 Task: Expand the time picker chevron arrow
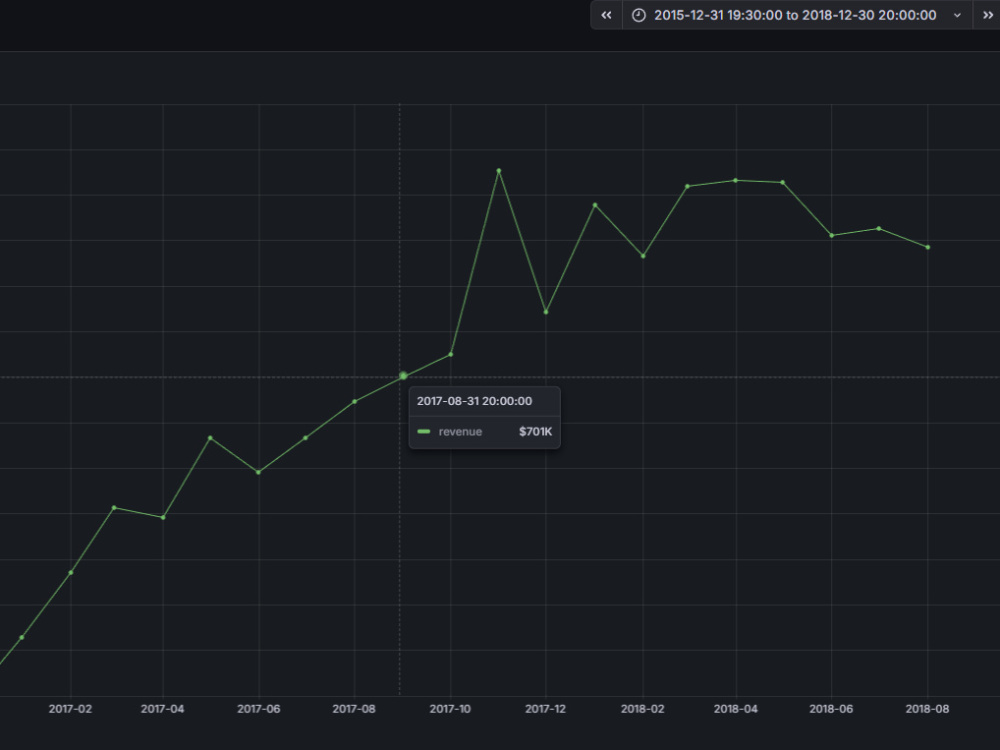pyautogui.click(x=957, y=15)
